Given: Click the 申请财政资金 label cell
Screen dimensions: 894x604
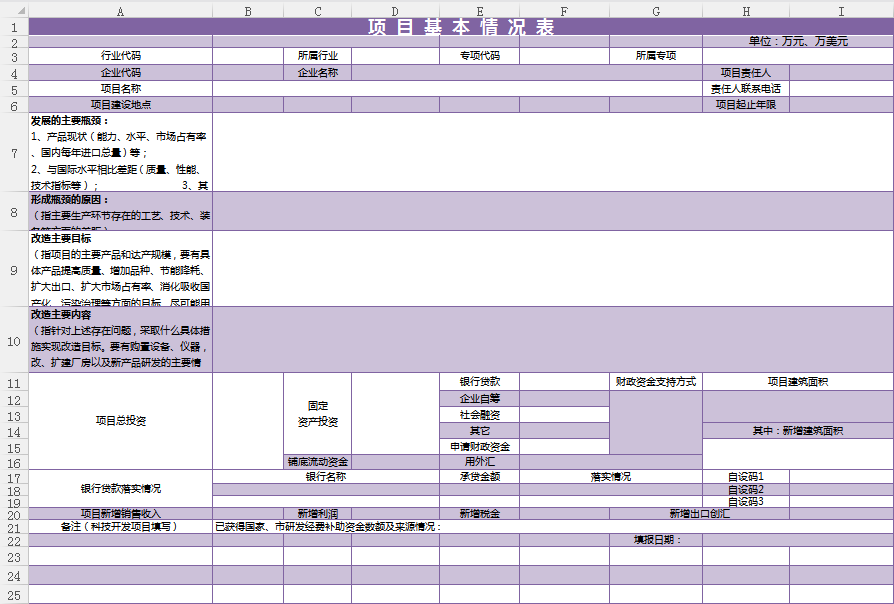Looking at the screenshot, I should pyautogui.click(x=479, y=447).
